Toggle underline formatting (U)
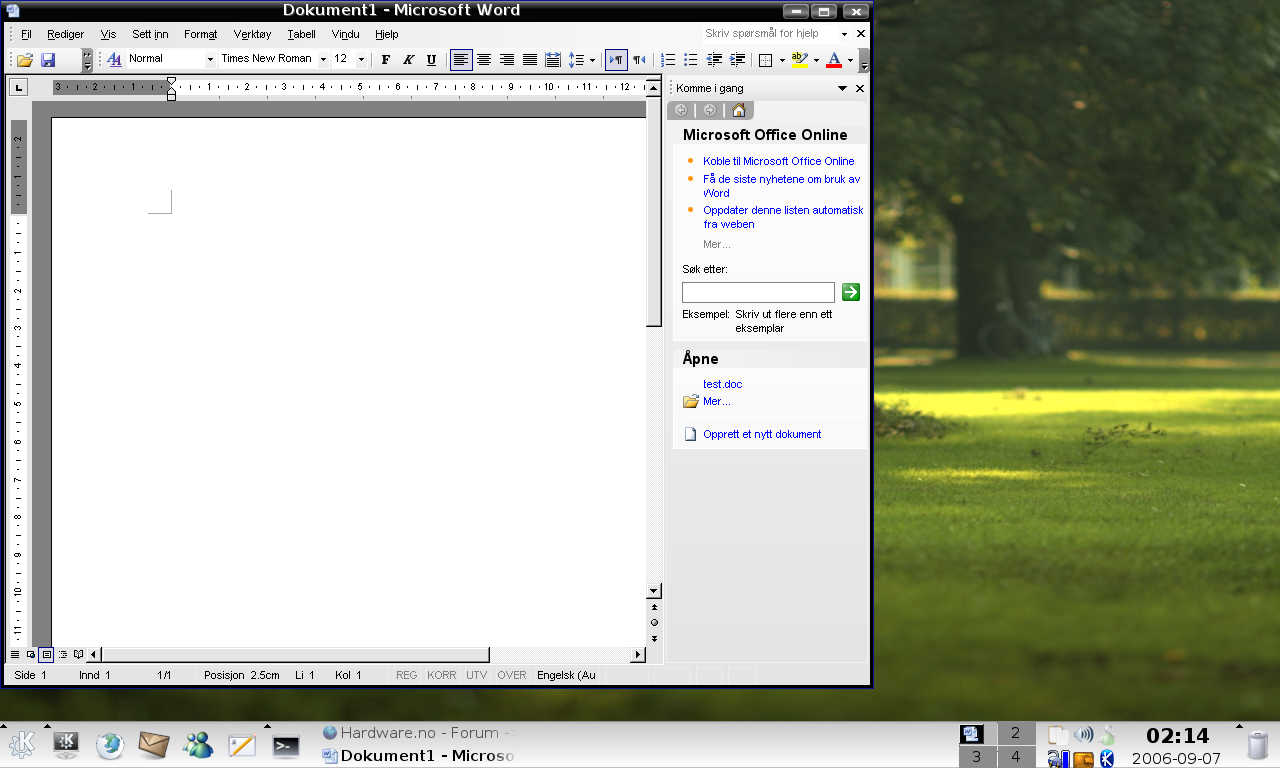 (431, 60)
